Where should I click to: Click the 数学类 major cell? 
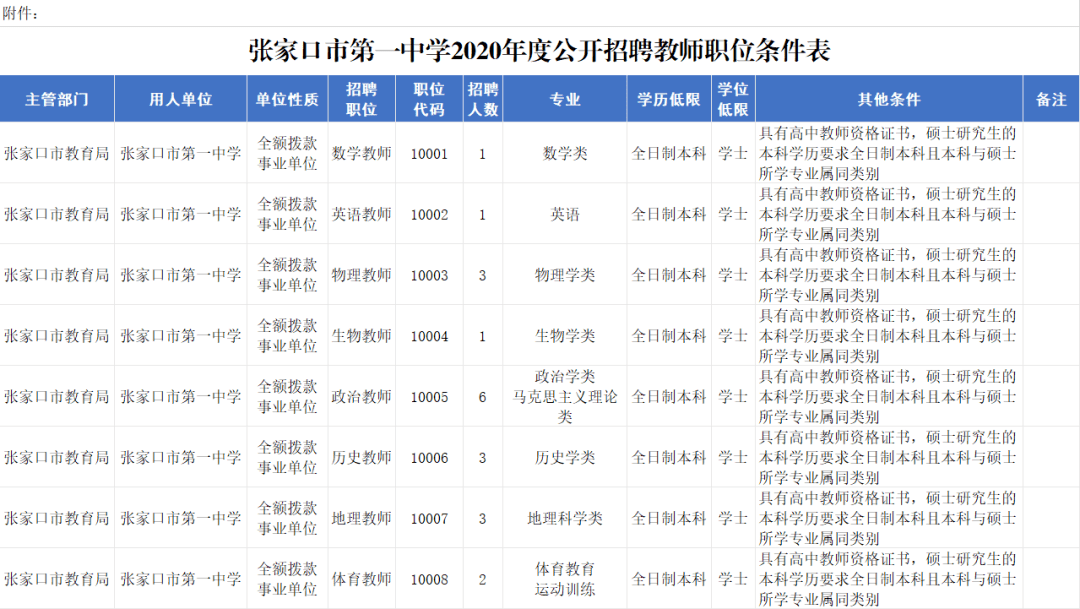(x=565, y=153)
